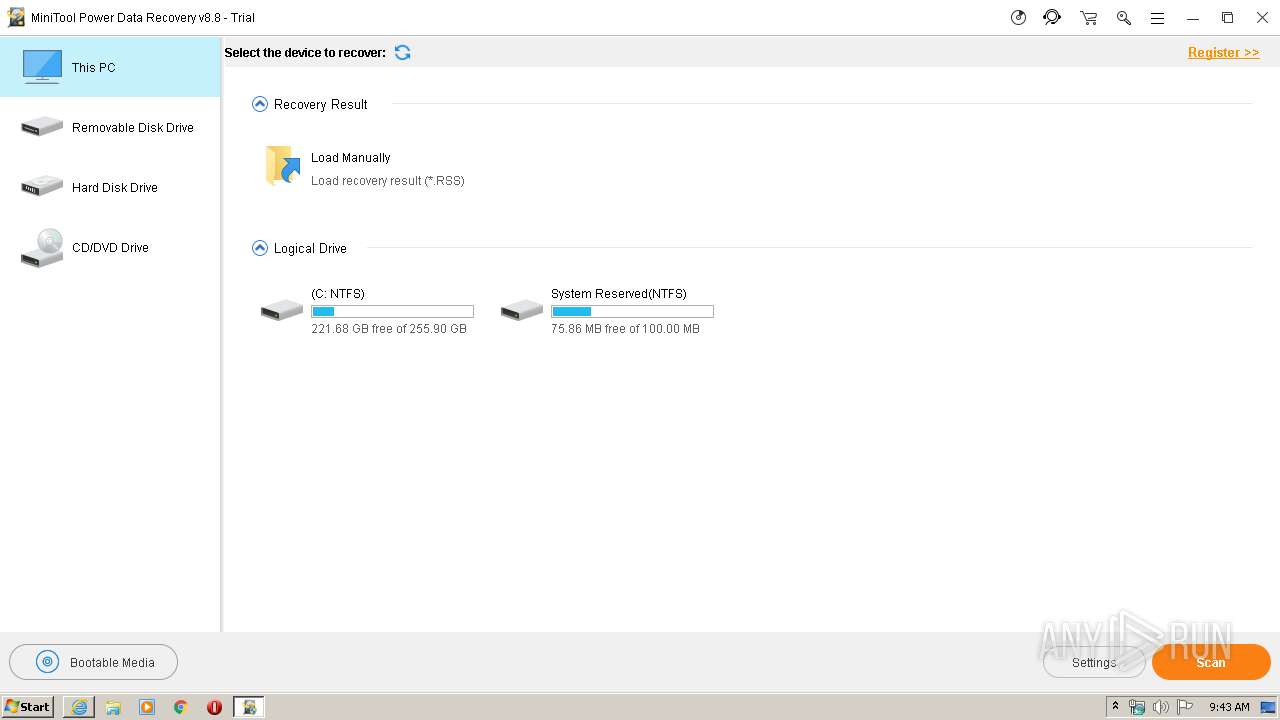Maximize the MiniTool window
The width and height of the screenshot is (1280, 720).
pyautogui.click(x=1227, y=18)
